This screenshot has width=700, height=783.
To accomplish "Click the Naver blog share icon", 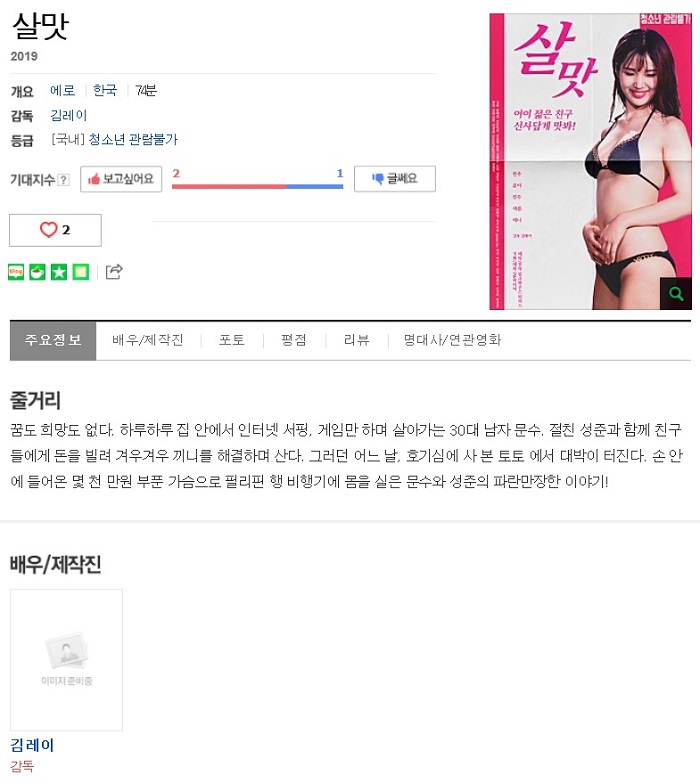I will (x=16, y=272).
